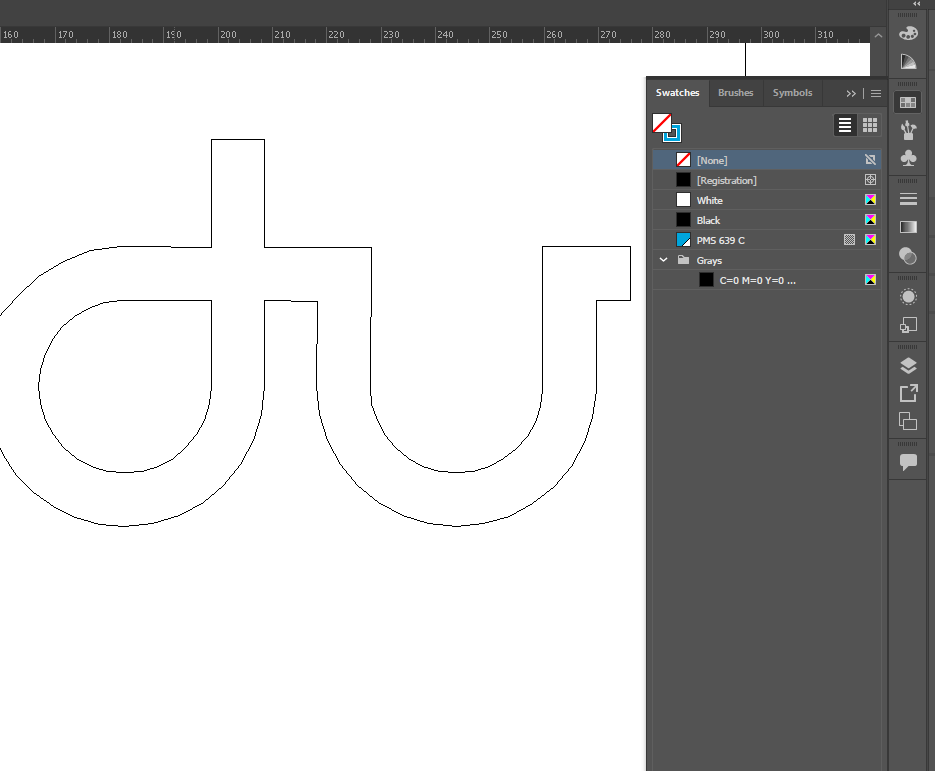The width and height of the screenshot is (935, 771).
Task: Toggle the Swatches panel dock icon
Action: pyautogui.click(x=908, y=103)
